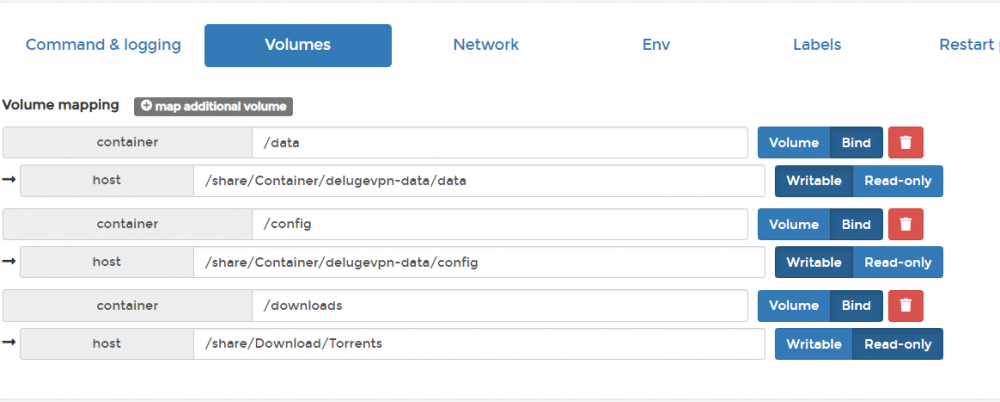Screen dimensions: 1000x402
Task: Open the Command & logging tab
Action: pos(103,45)
